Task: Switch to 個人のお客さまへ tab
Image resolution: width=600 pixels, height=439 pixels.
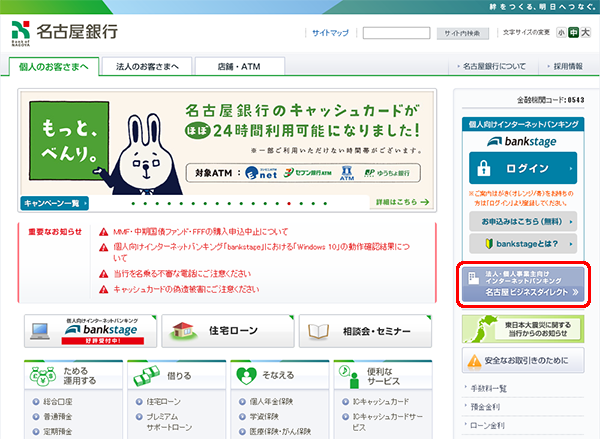Action: [x=54, y=67]
